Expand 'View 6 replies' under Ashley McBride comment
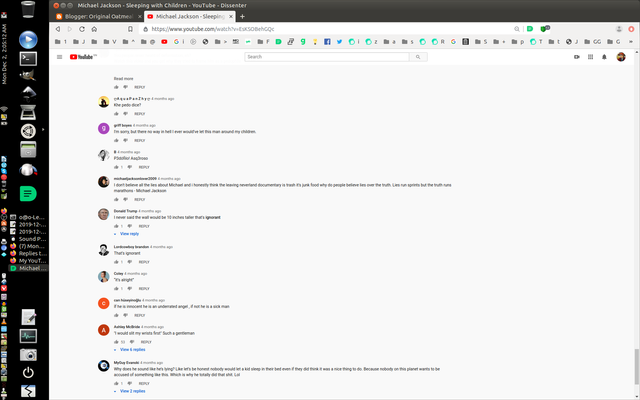Viewport: 640px width, 400px height. point(133,350)
